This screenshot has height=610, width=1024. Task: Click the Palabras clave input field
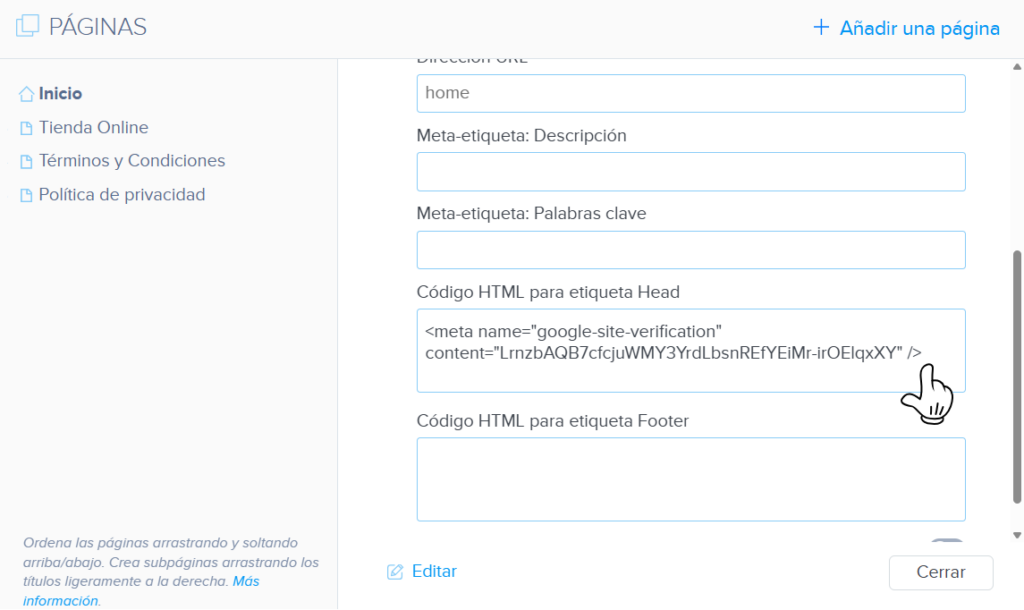click(690, 249)
